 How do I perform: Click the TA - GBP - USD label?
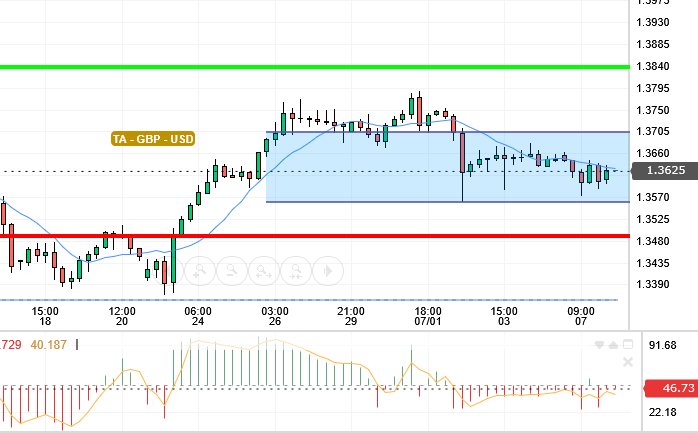tap(153, 139)
